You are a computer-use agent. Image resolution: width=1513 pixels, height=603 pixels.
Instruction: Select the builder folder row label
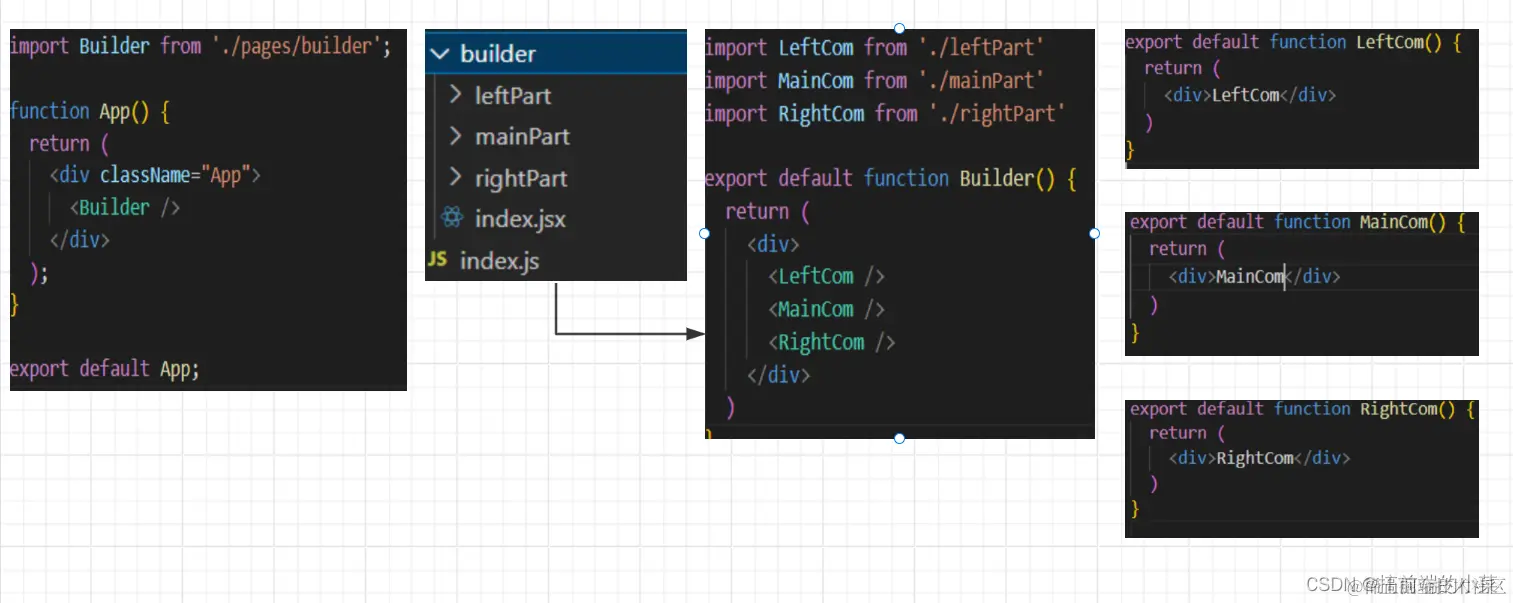[x=498, y=54]
